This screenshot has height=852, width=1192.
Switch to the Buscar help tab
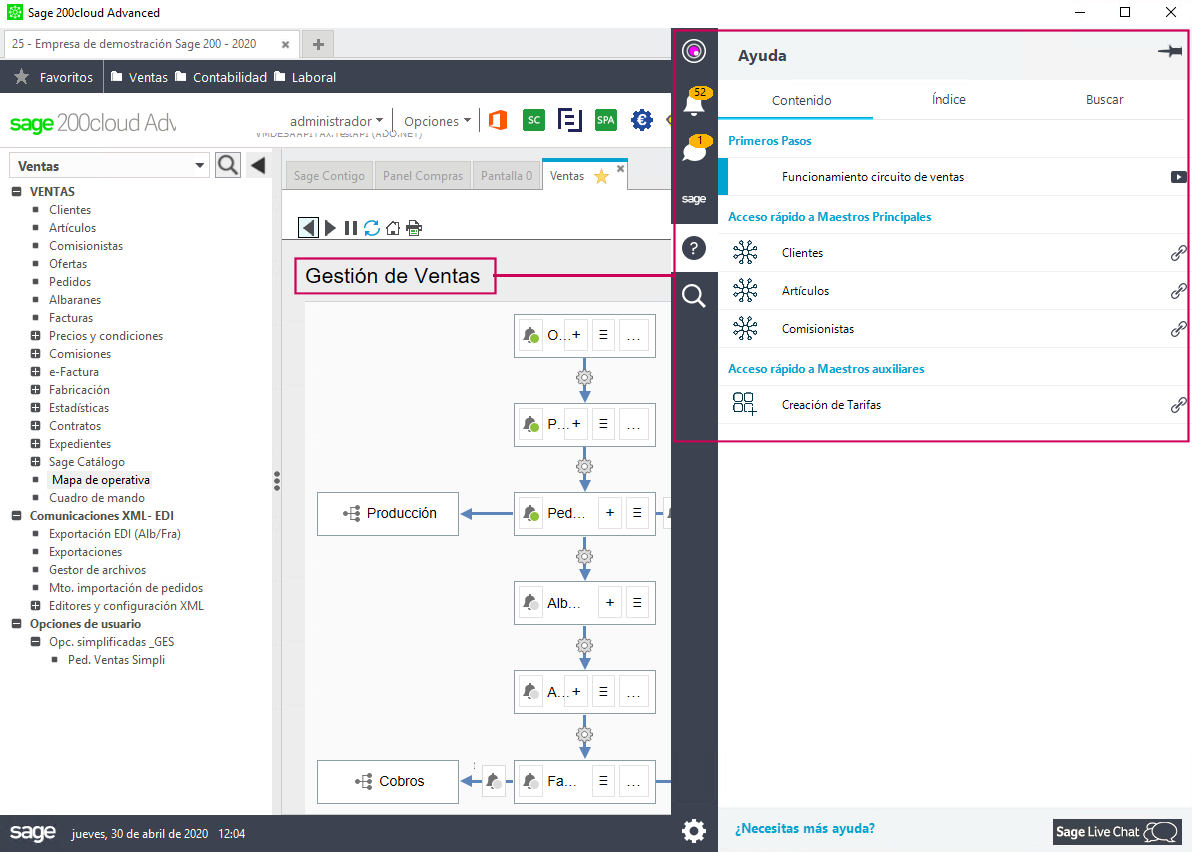[x=1104, y=100]
